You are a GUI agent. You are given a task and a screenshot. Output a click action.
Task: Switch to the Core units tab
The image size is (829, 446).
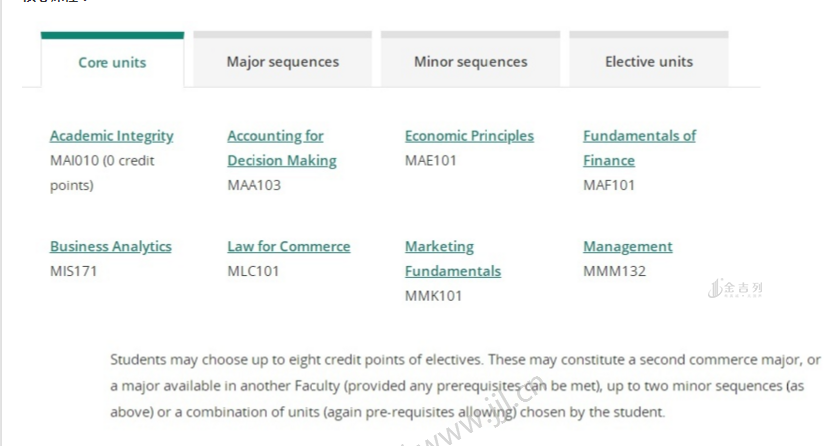click(x=112, y=62)
